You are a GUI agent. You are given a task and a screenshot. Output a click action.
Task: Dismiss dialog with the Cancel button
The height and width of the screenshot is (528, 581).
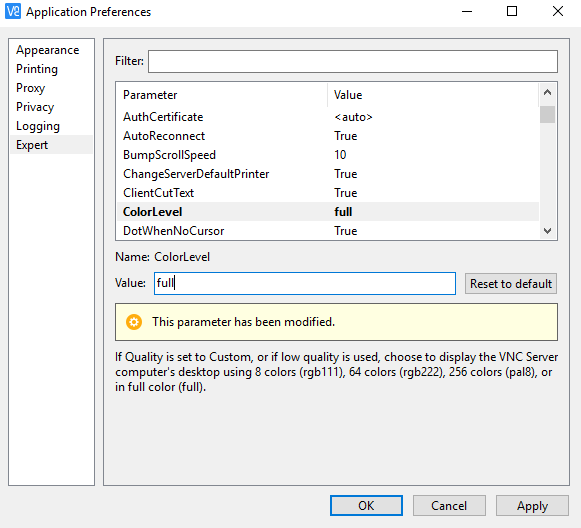pyautogui.click(x=449, y=505)
